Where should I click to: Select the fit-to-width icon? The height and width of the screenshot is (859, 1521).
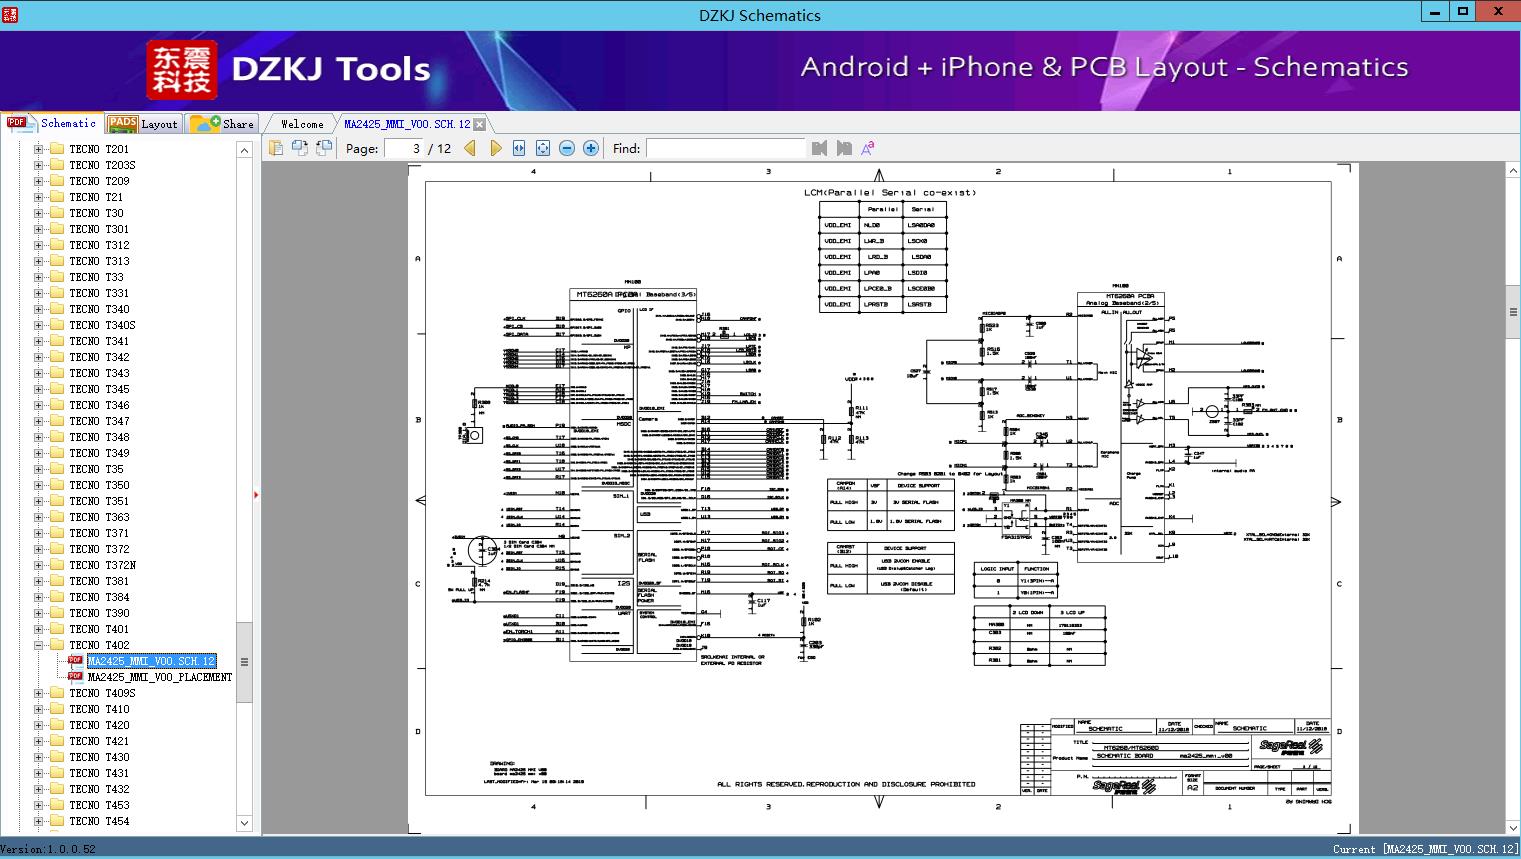519,147
